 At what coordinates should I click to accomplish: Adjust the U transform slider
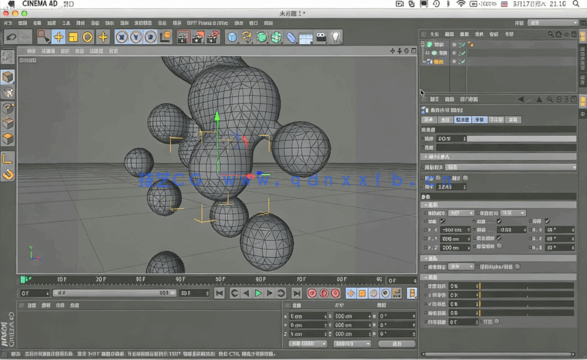coord(526,295)
